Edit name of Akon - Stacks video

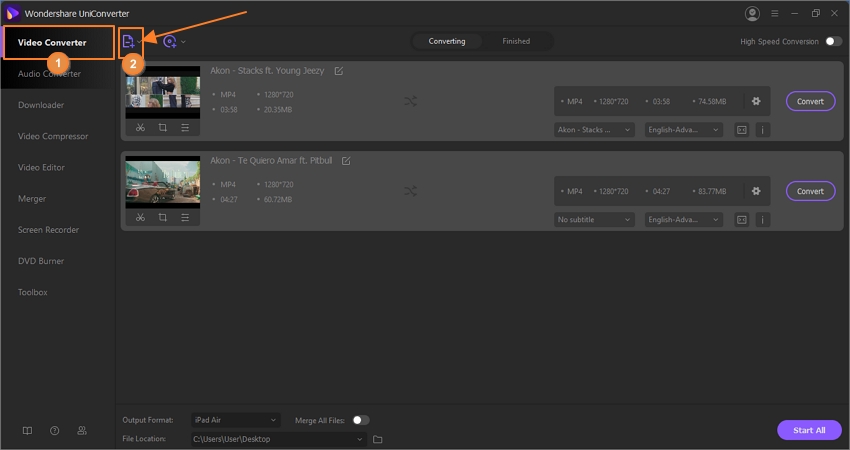(339, 71)
